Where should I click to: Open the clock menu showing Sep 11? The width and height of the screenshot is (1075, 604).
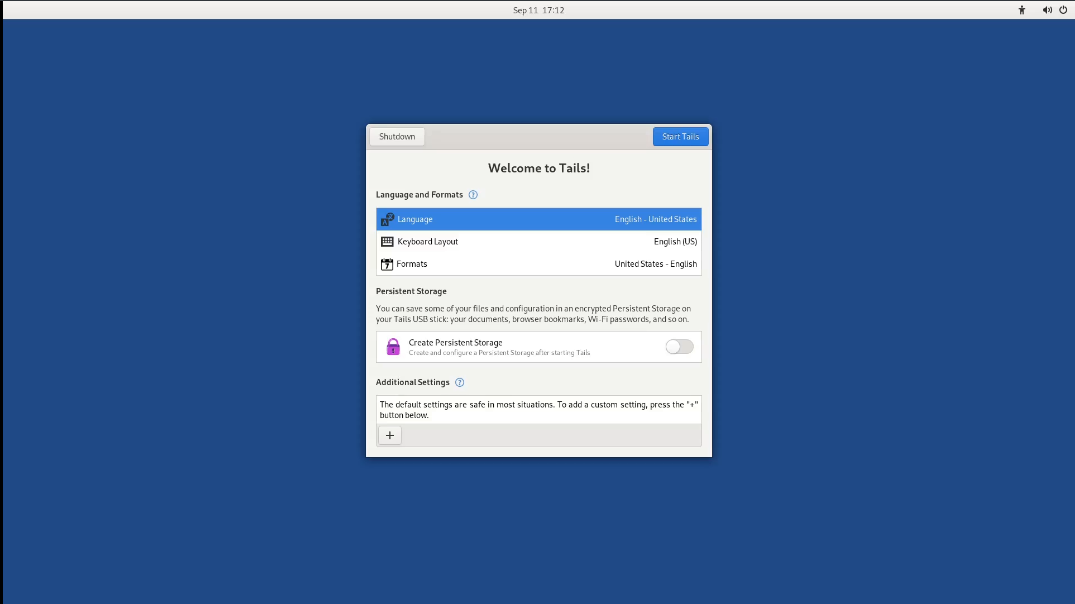click(538, 10)
